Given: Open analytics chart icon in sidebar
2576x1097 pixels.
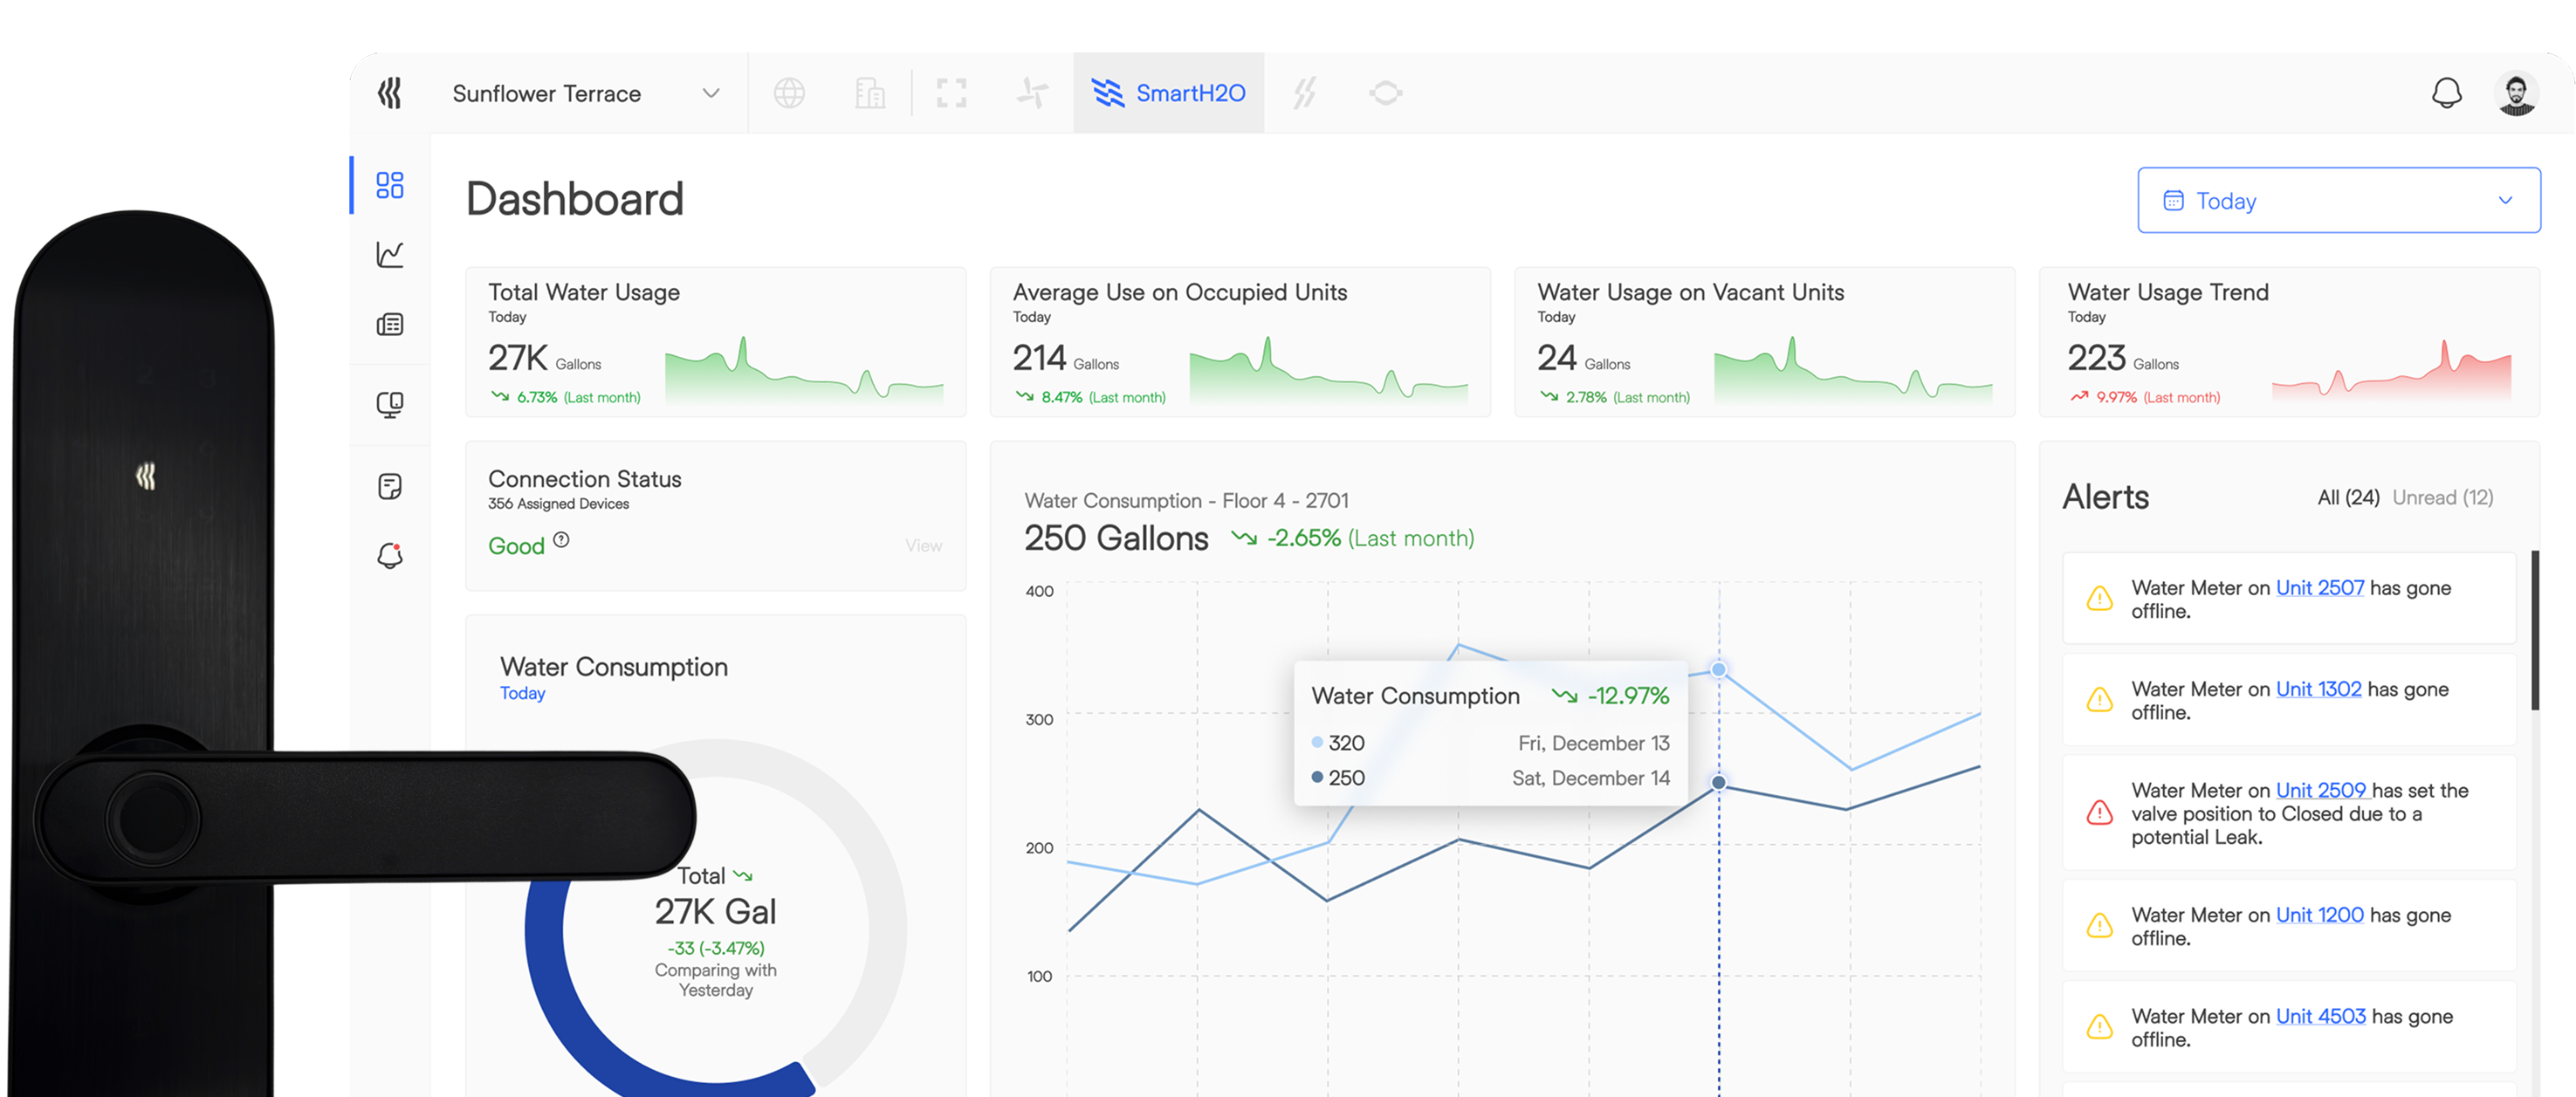Looking at the screenshot, I should point(389,254).
